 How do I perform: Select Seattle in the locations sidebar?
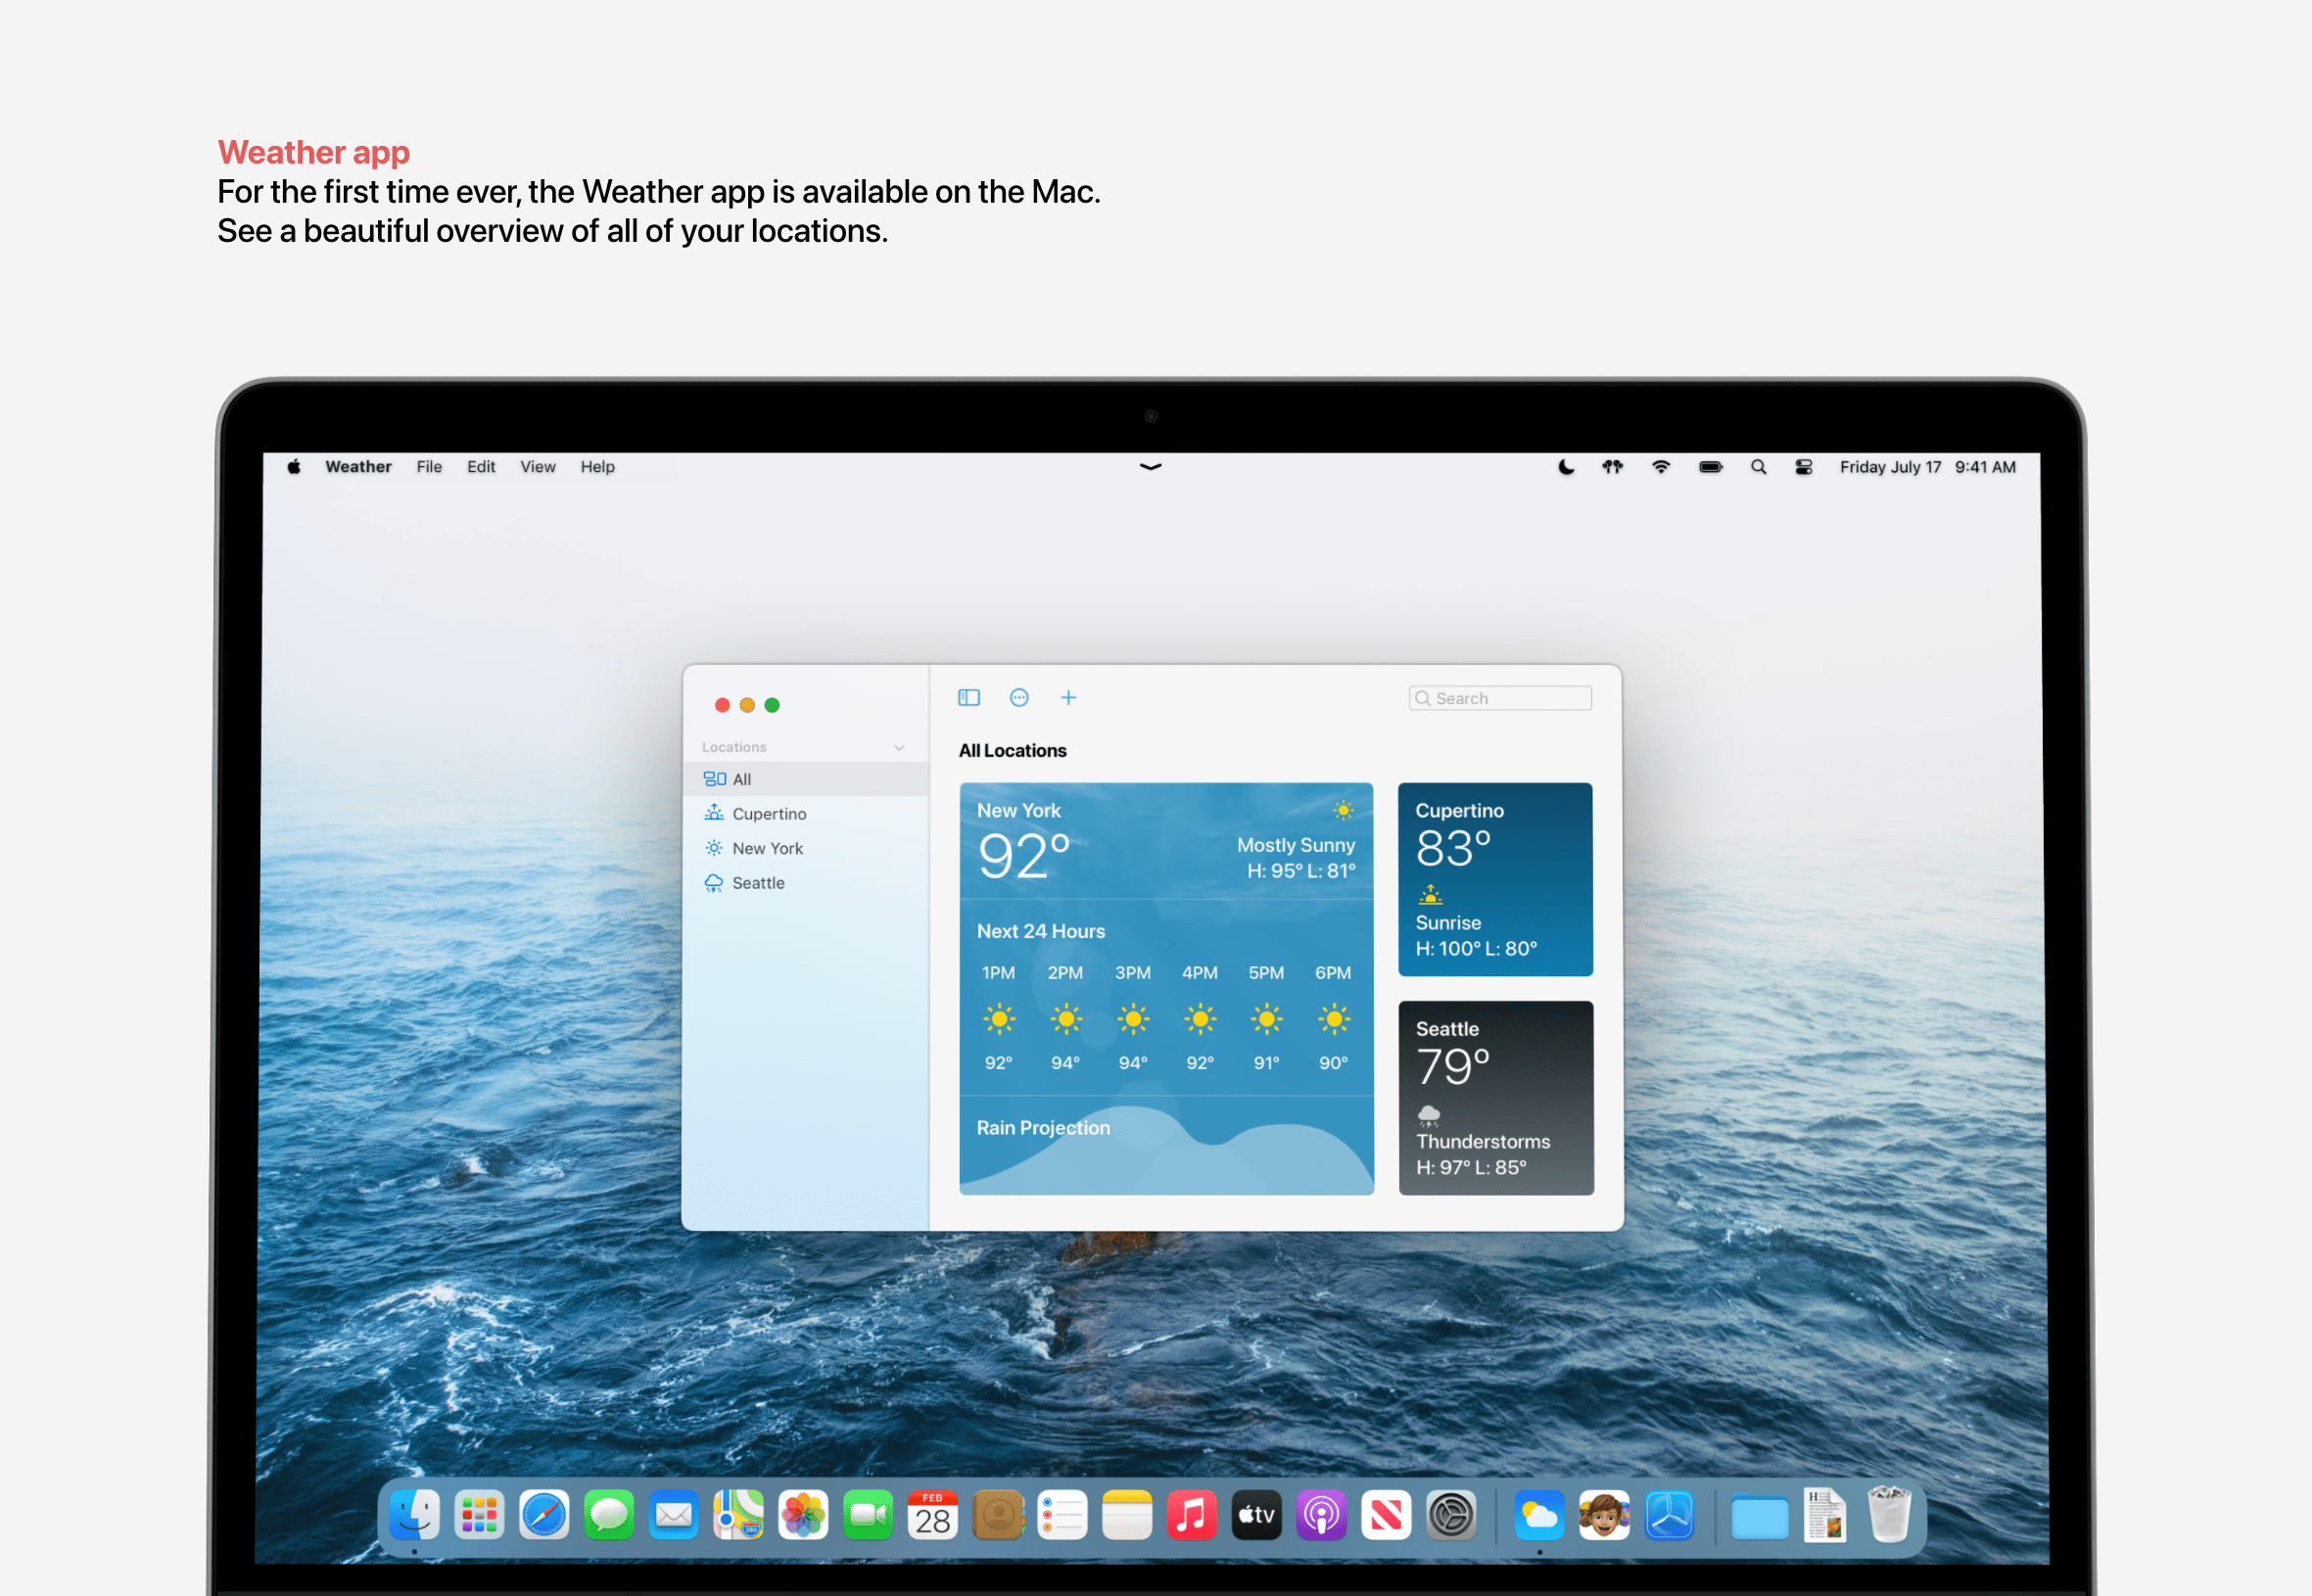(x=757, y=883)
